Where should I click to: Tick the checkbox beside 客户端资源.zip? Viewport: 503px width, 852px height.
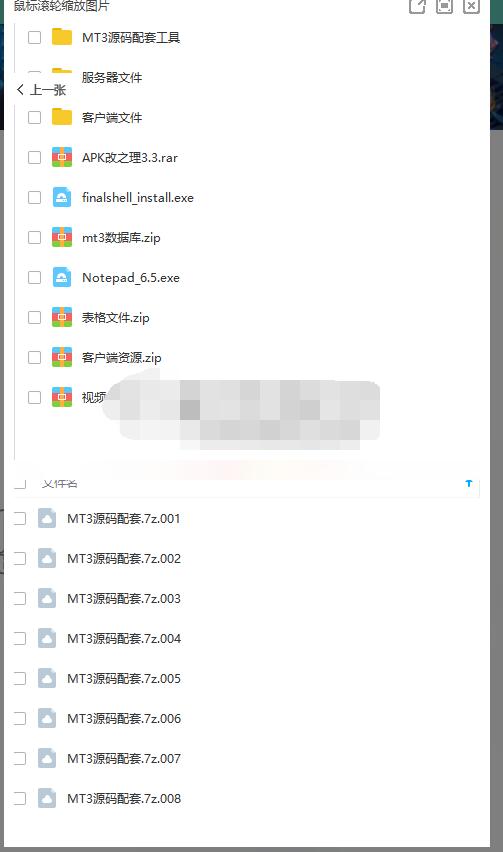34,357
